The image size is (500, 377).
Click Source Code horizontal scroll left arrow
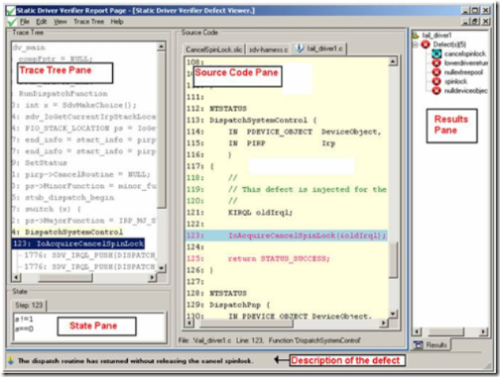(190, 323)
